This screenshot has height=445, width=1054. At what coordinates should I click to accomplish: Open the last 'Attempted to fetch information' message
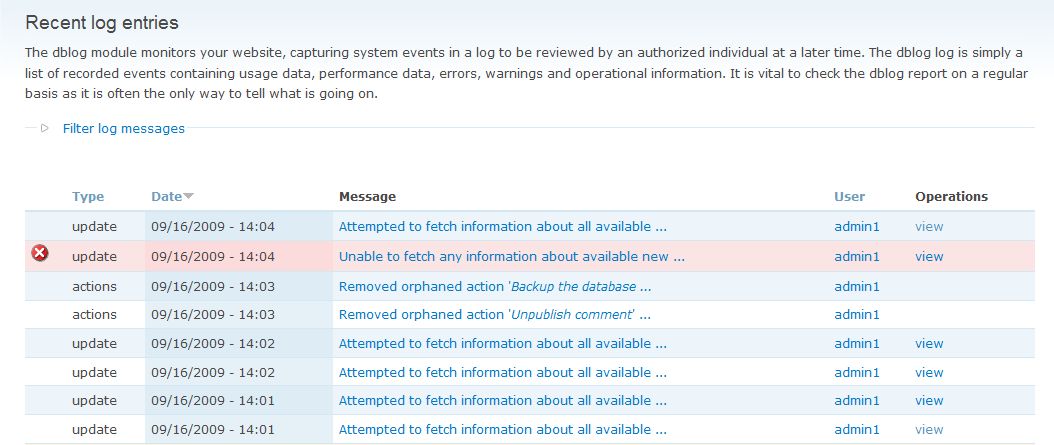[502, 430]
